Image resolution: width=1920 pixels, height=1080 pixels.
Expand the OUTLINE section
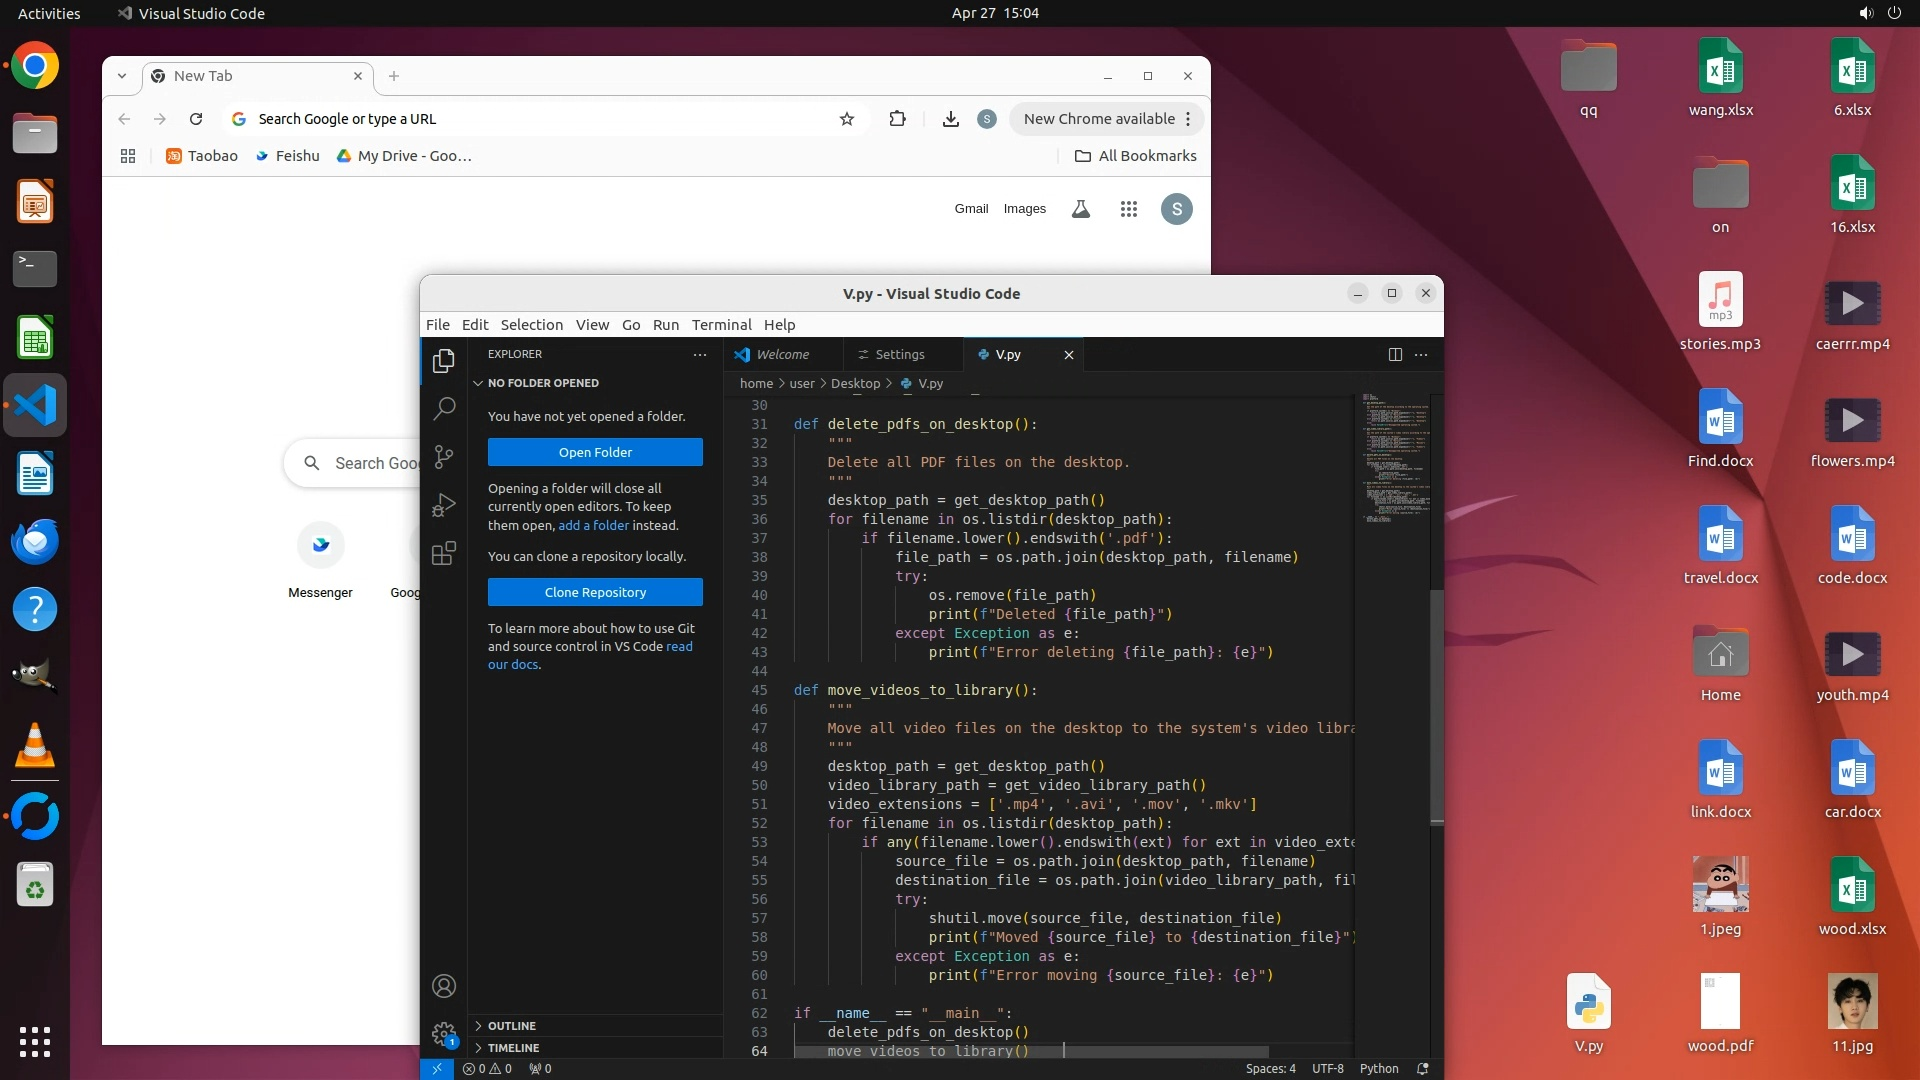(x=512, y=1026)
